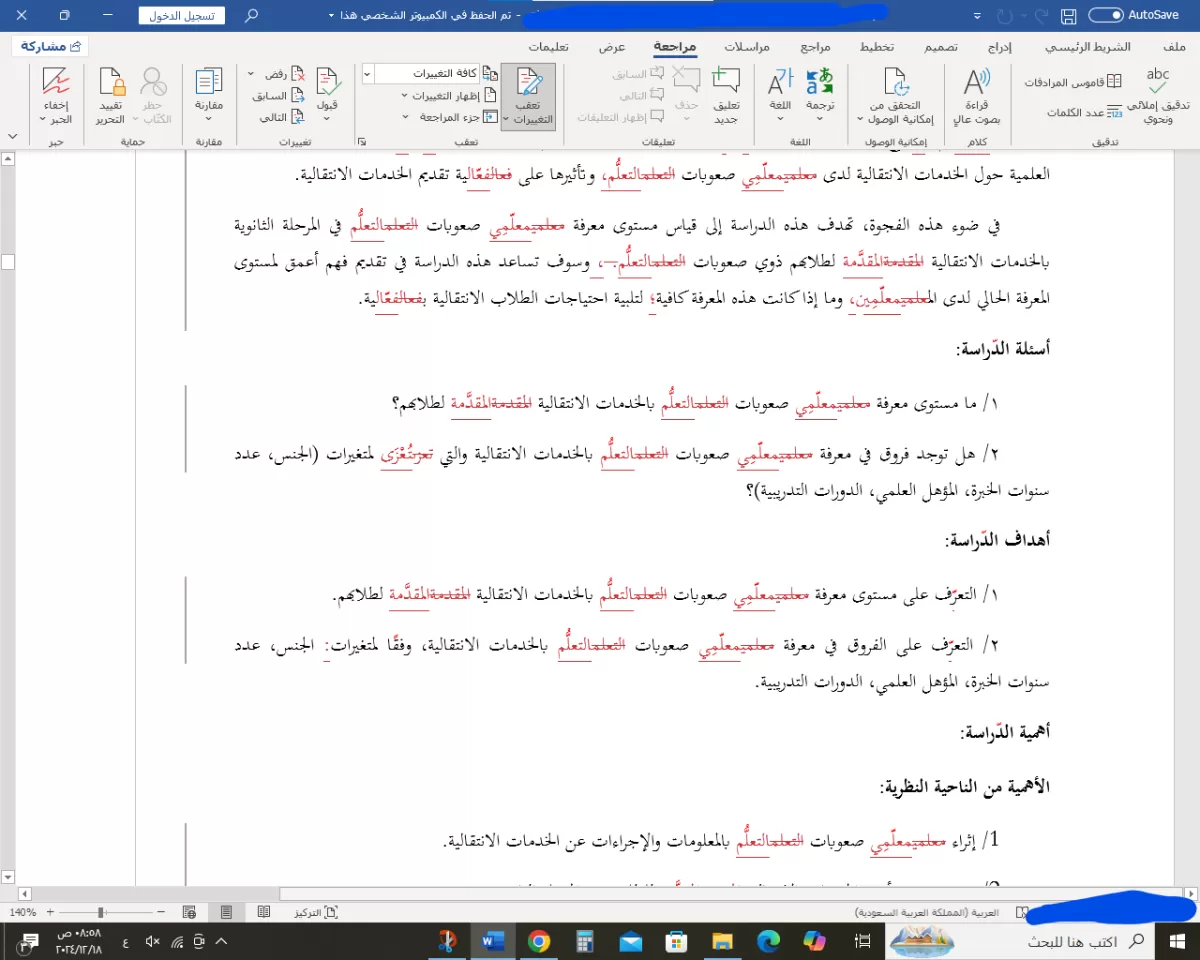Open the Word app on taskbar
This screenshot has width=1200, height=960.
coord(493,941)
